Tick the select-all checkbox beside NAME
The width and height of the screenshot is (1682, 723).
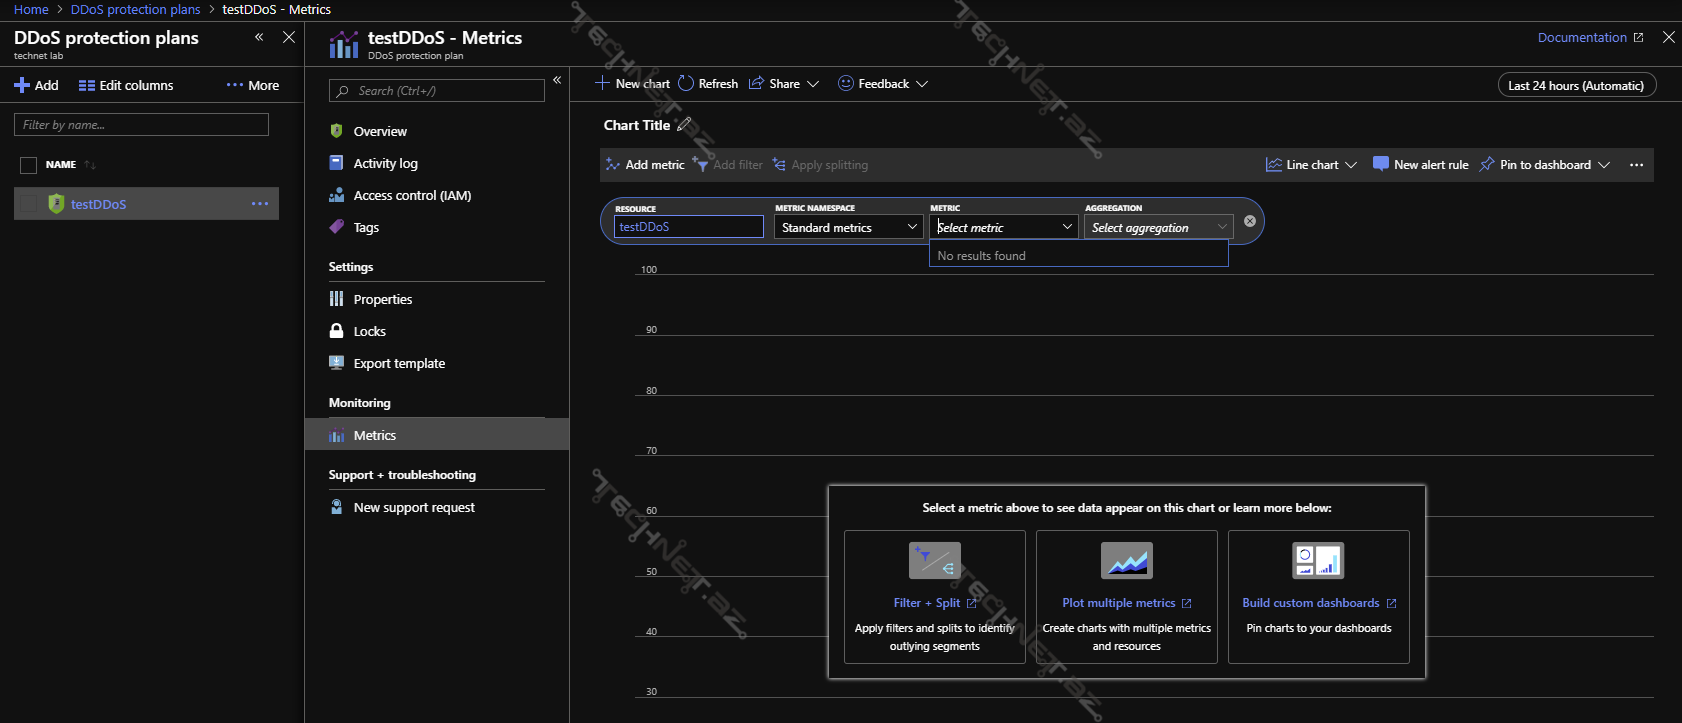(28, 165)
